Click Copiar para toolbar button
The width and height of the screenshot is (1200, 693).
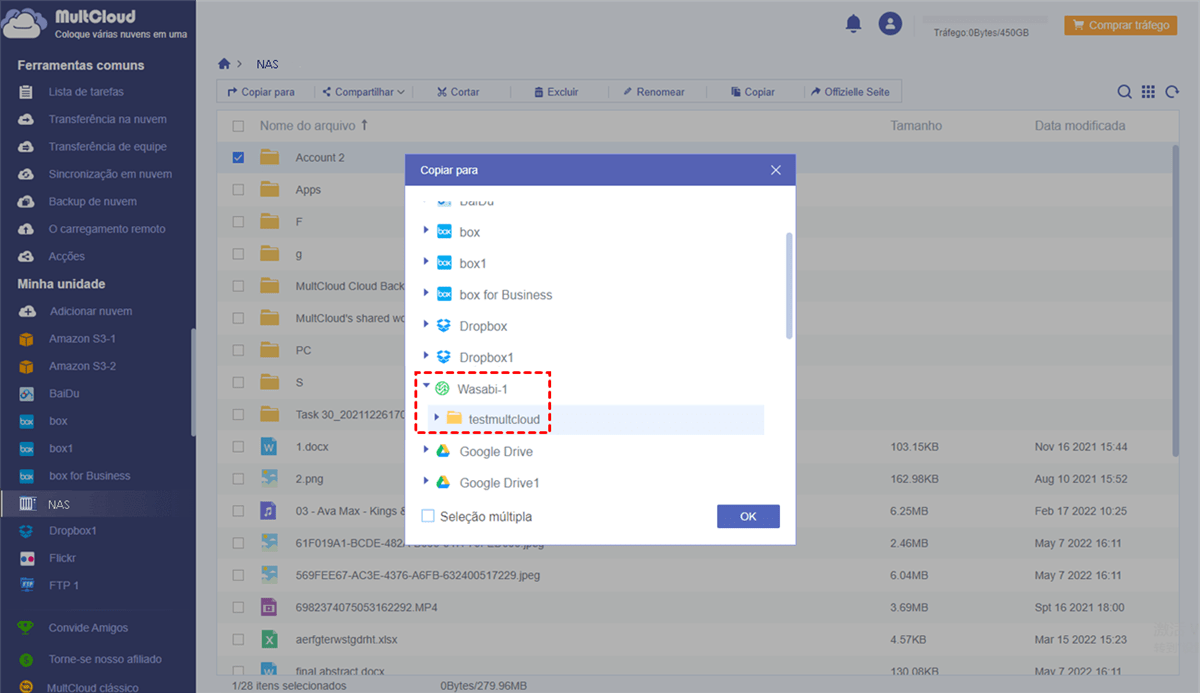tap(261, 92)
